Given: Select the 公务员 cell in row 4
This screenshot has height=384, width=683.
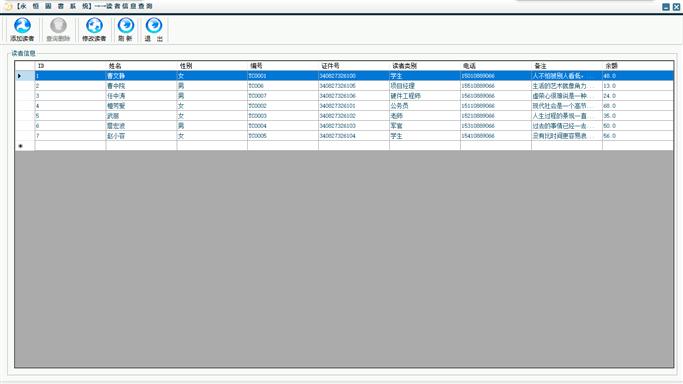Looking at the screenshot, I should pos(425,106).
